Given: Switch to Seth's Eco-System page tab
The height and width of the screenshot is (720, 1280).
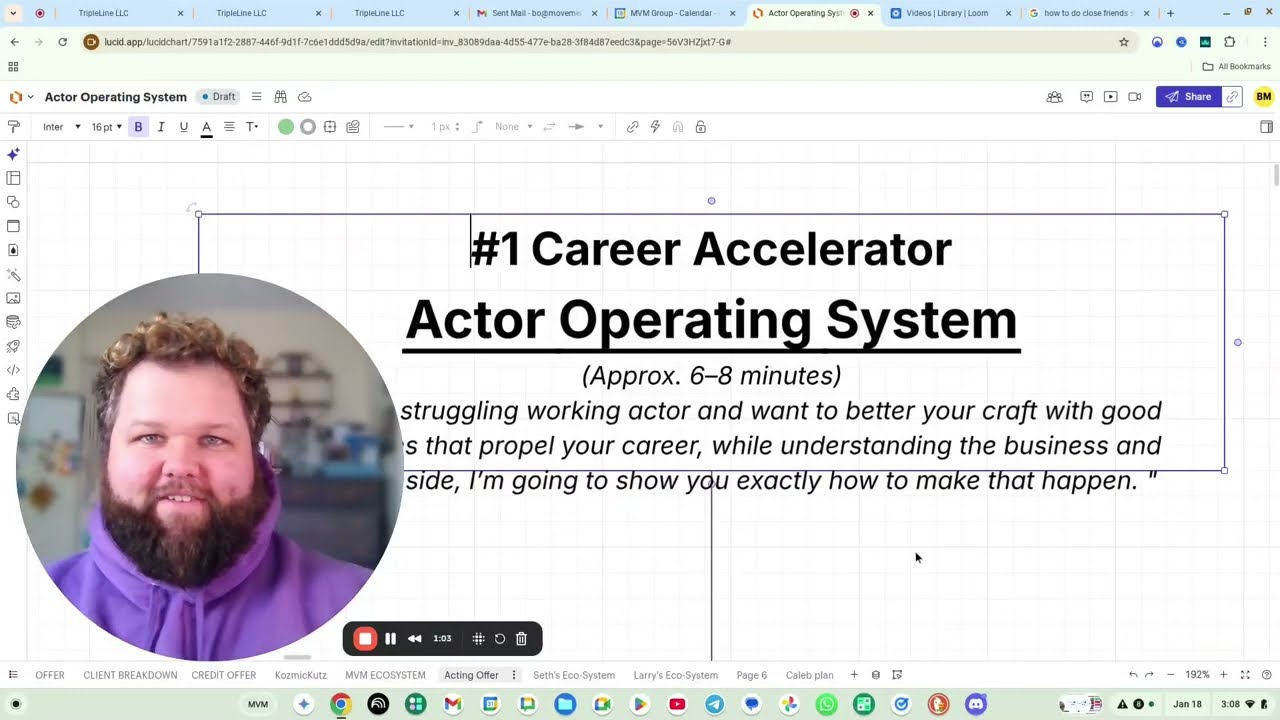Looking at the screenshot, I should point(574,675).
